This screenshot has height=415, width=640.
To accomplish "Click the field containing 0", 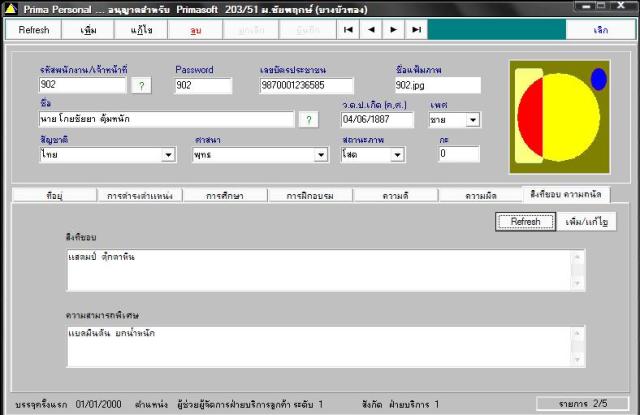I will 459,154.
